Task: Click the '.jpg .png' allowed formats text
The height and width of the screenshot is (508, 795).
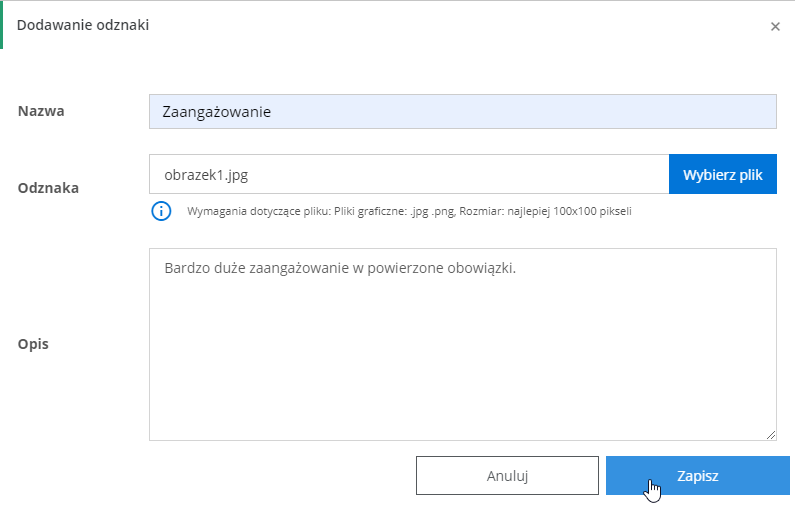Action: [432, 211]
